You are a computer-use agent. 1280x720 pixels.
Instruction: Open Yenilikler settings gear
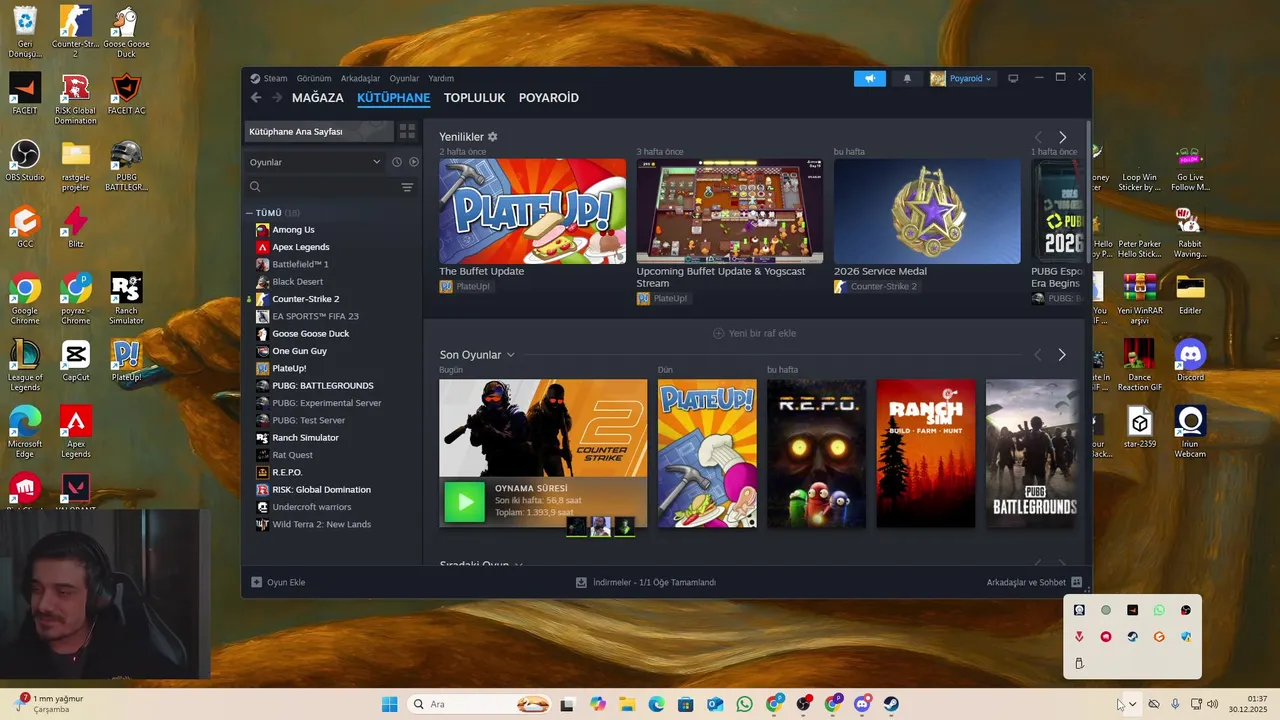click(492, 137)
